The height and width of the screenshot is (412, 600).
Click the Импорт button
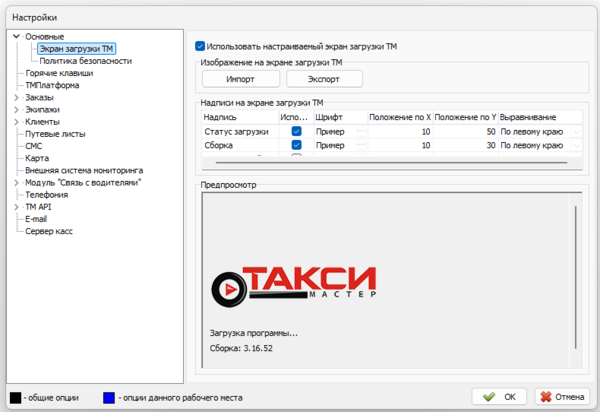click(240, 79)
